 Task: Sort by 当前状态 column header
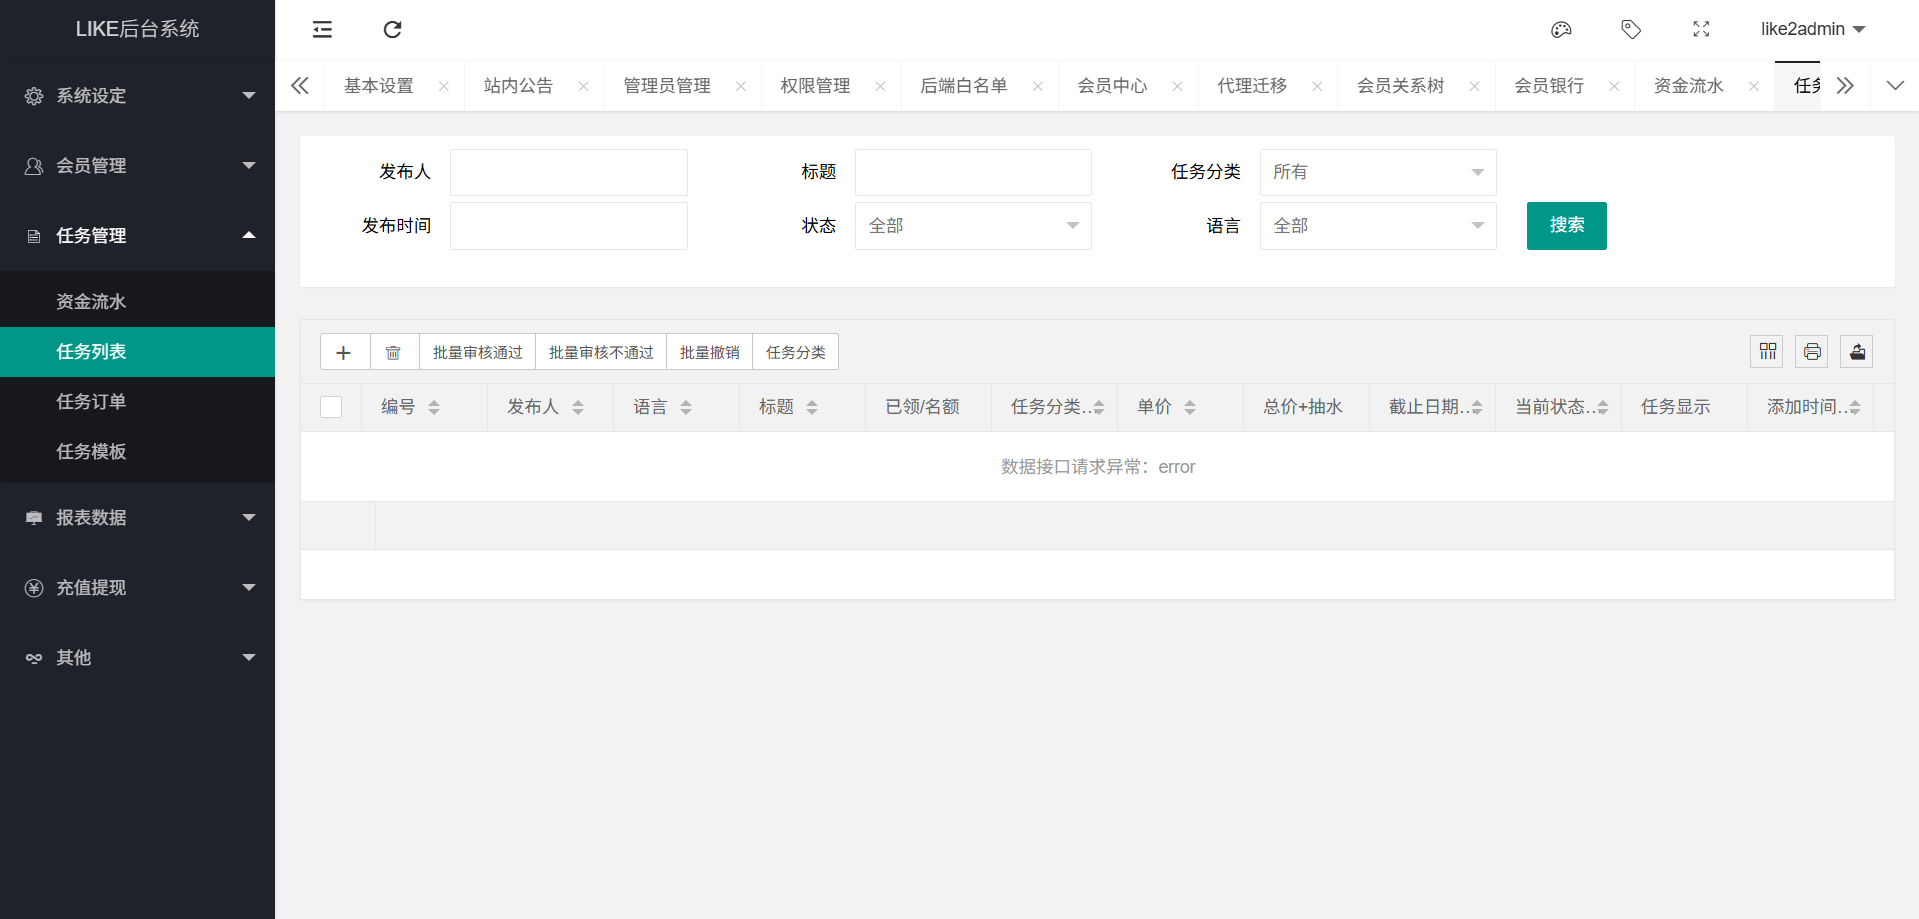click(1558, 407)
